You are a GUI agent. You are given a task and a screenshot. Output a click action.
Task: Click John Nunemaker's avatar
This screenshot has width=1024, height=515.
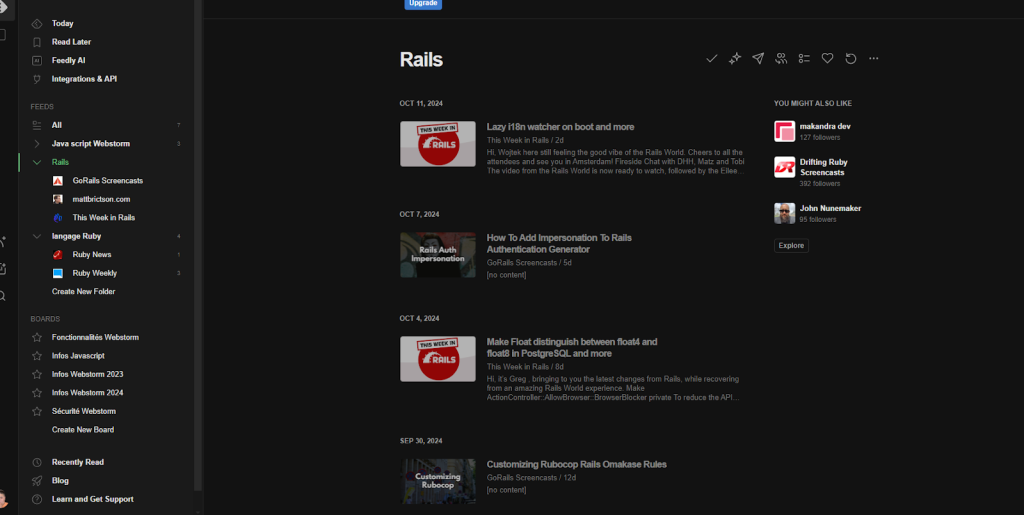tap(784, 213)
